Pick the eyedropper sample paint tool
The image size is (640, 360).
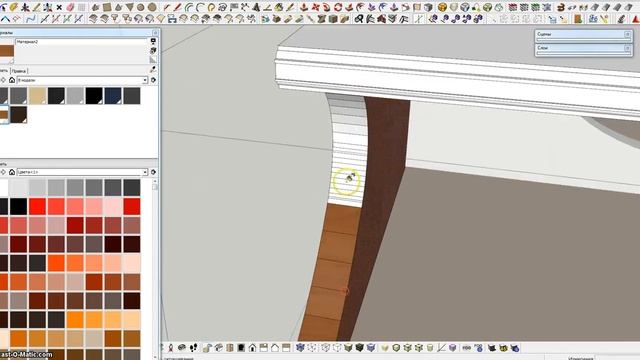(x=153, y=69)
